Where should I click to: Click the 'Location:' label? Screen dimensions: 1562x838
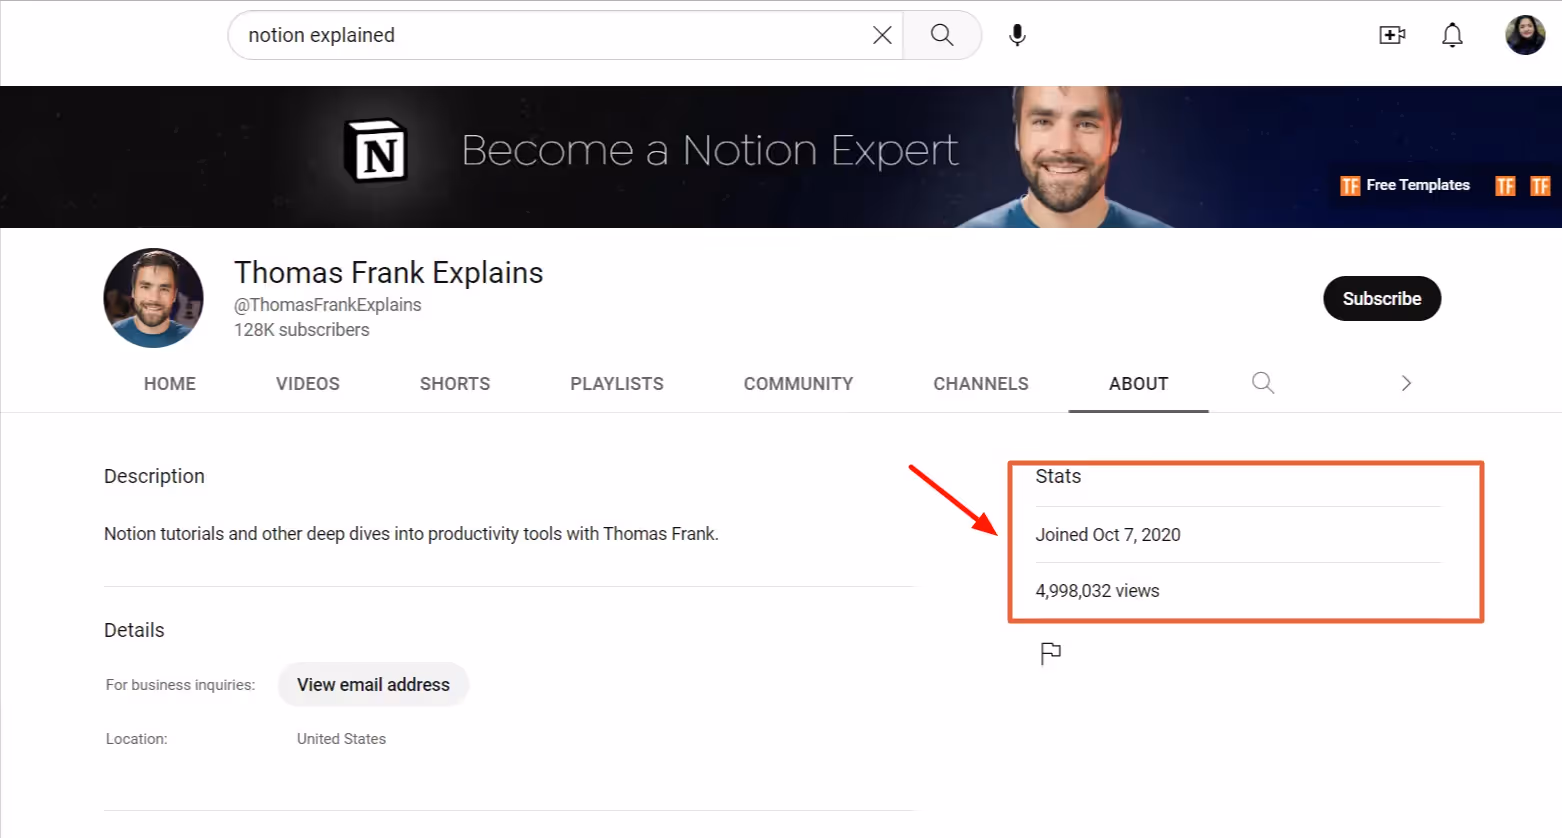tap(137, 739)
